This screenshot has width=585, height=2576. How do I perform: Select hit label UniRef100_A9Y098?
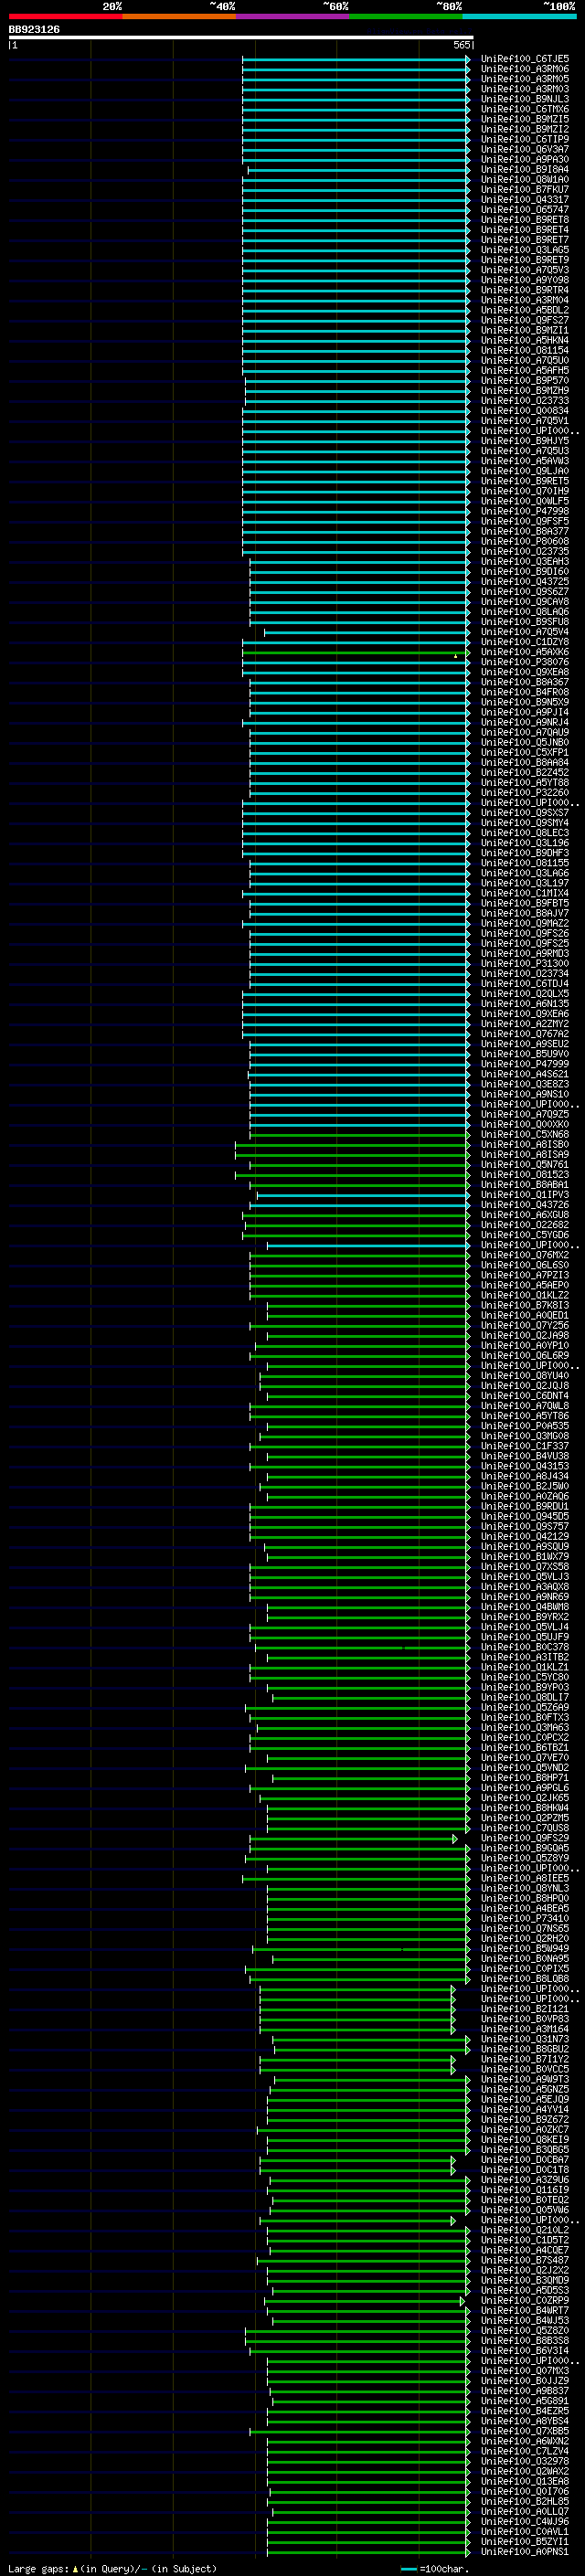click(x=525, y=280)
